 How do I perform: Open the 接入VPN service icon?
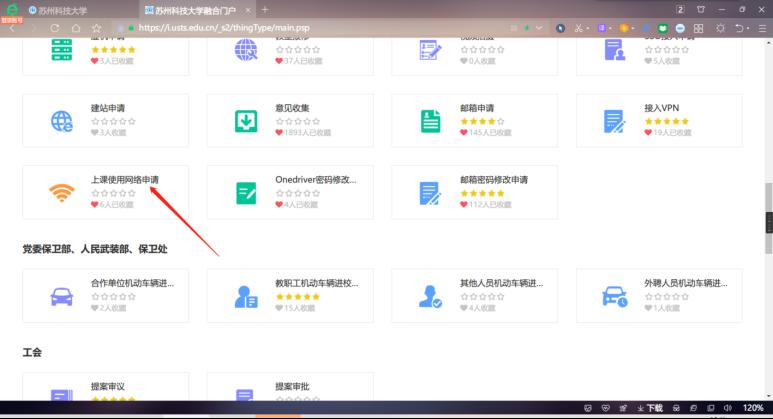coord(614,121)
